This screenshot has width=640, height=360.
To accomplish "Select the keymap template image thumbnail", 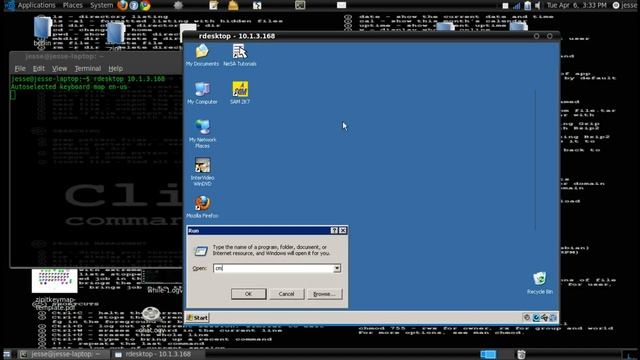I will tap(55, 280).
